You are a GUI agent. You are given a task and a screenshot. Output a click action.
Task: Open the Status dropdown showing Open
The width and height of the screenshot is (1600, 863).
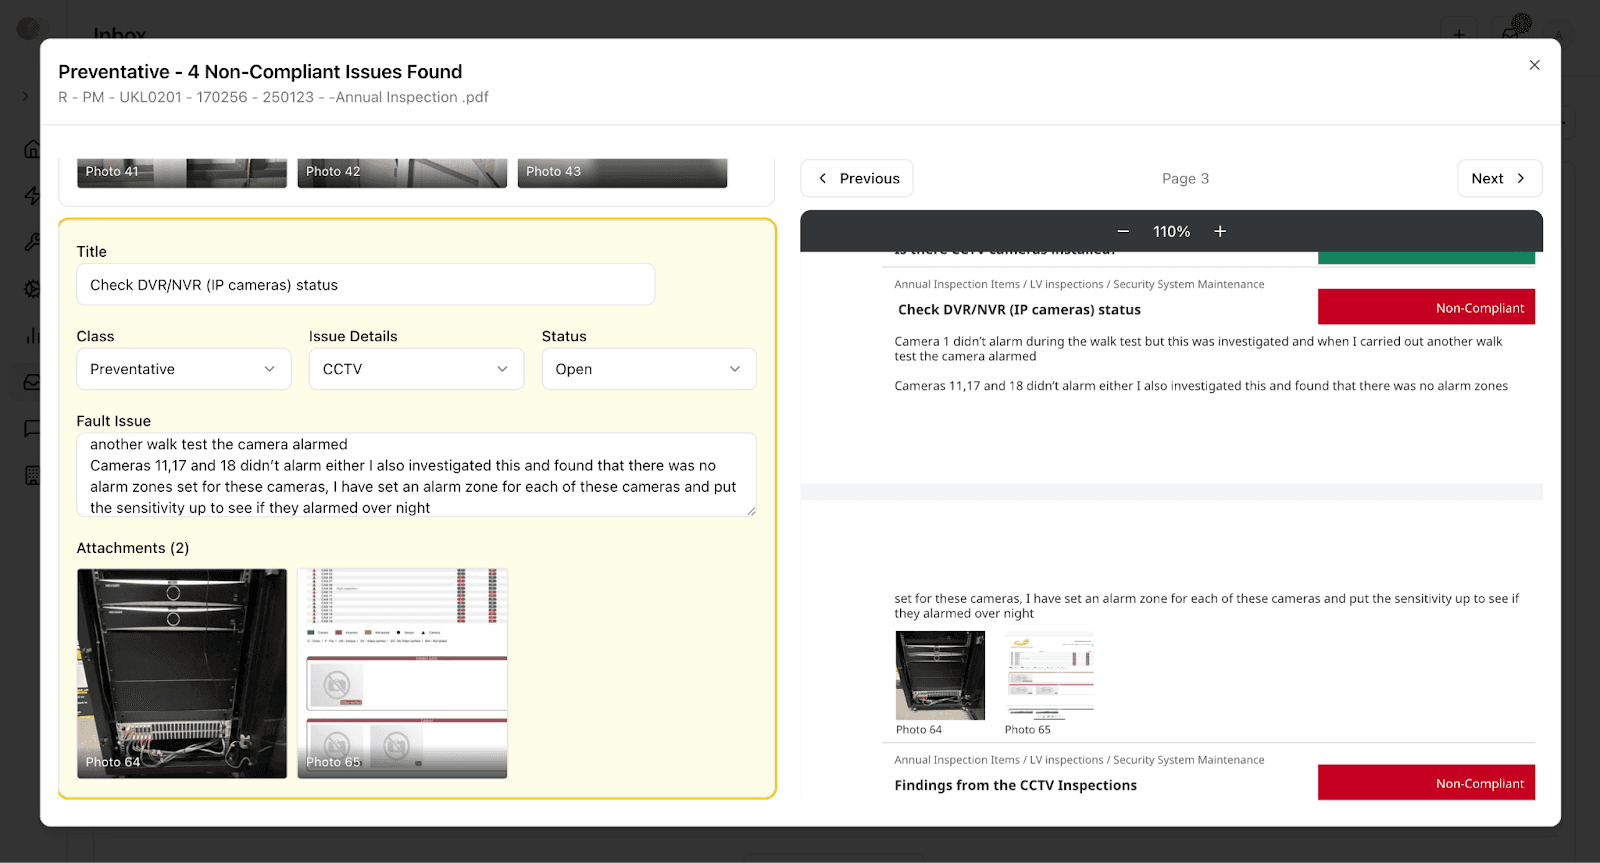(x=649, y=369)
